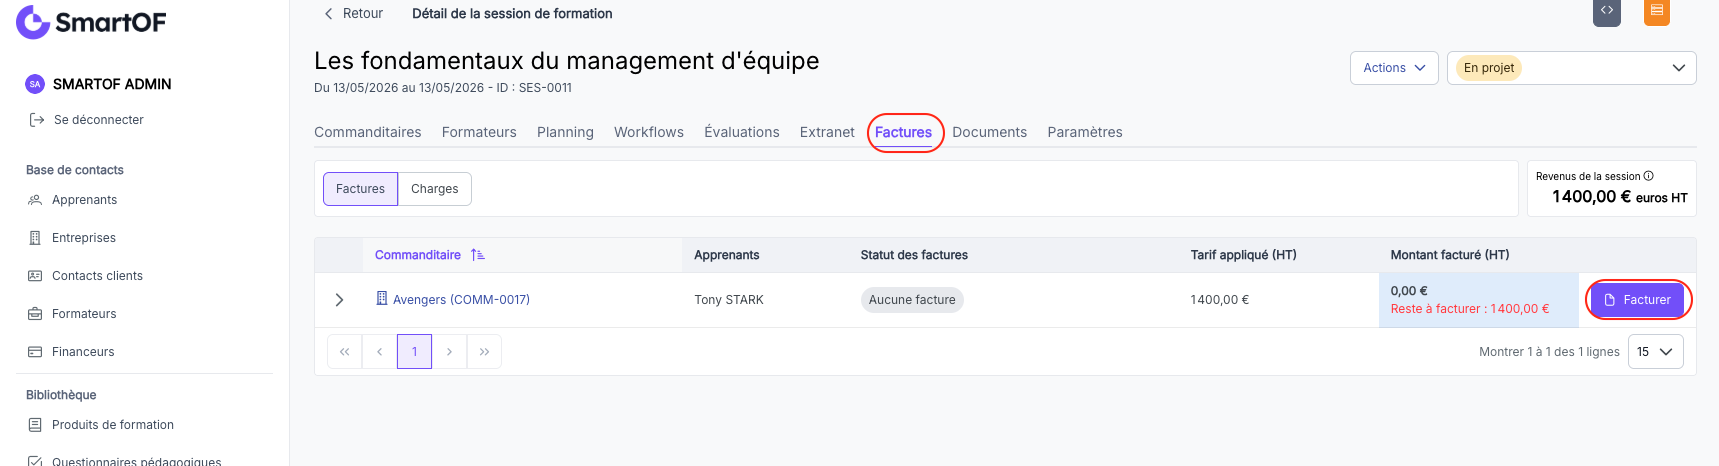Click the Produits de formation icon

coord(35,425)
